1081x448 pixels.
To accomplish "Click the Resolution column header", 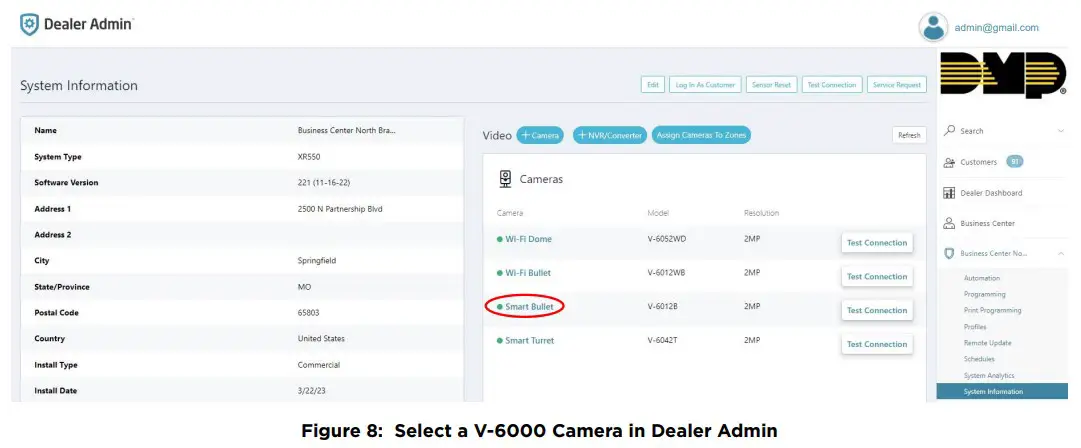I will point(761,213).
